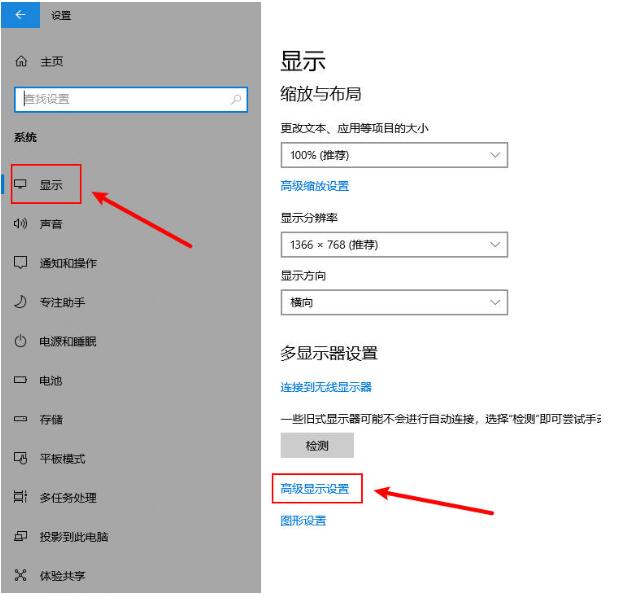Open 图形设置 link
This screenshot has height=596, width=619.
[x=303, y=520]
